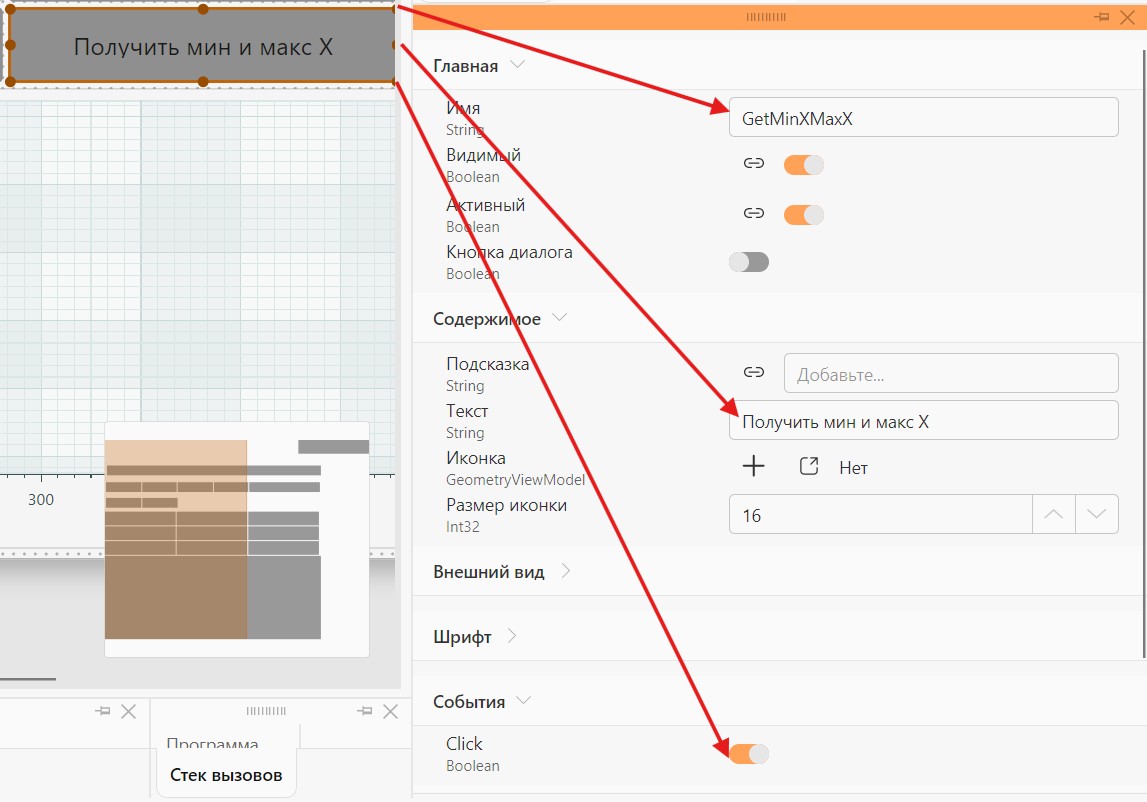This screenshot has width=1147, height=802.
Task: Click the Текст field with "Получить мин и макс X"
Action: pyautogui.click(x=923, y=421)
